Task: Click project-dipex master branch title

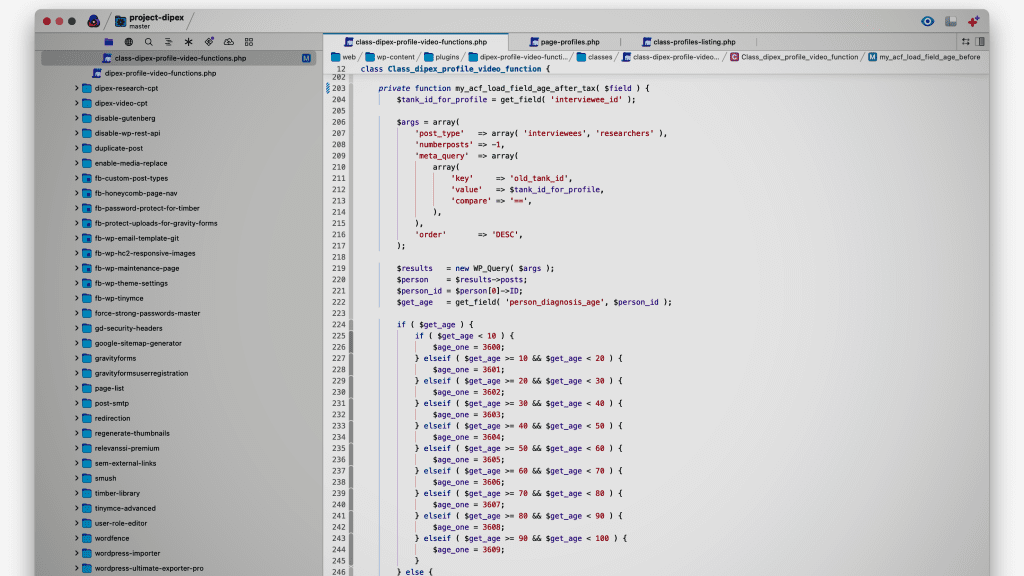Action: (x=156, y=21)
